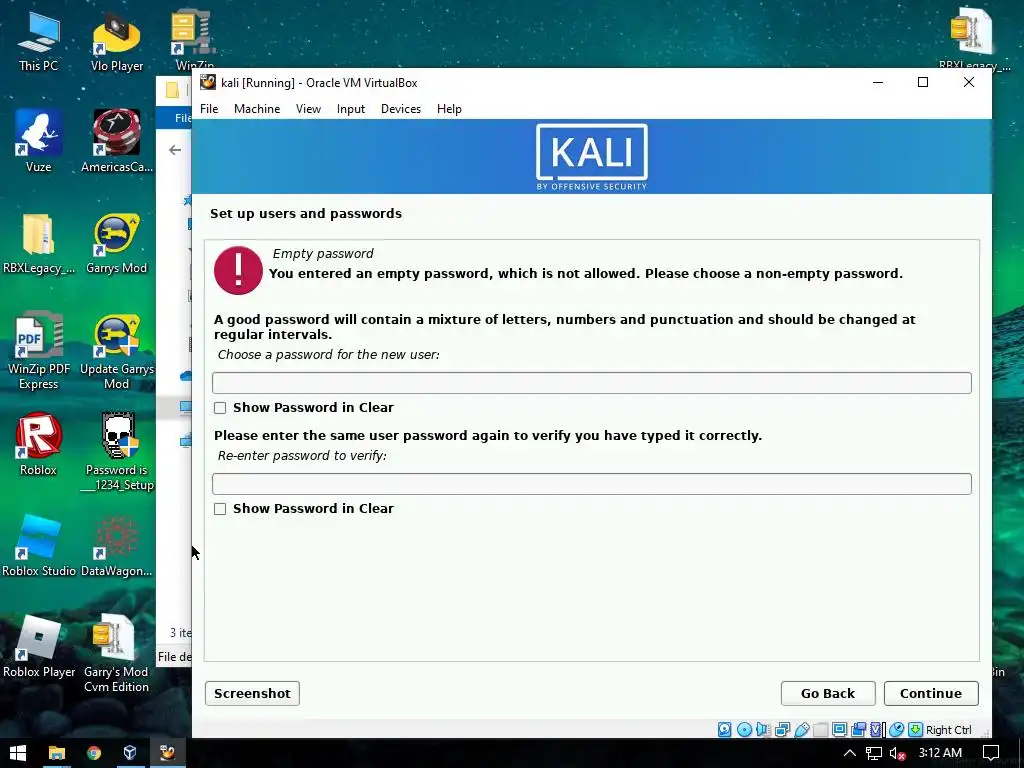
Task: Open the notifications action center icon
Action: [991, 753]
